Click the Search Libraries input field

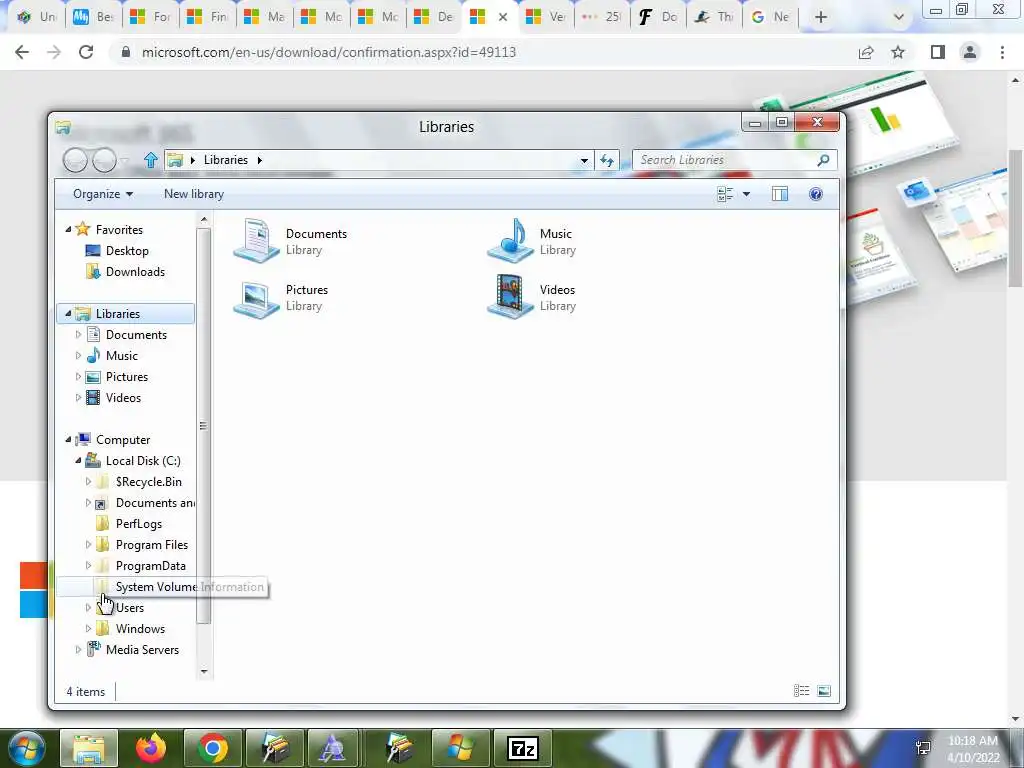click(725, 160)
